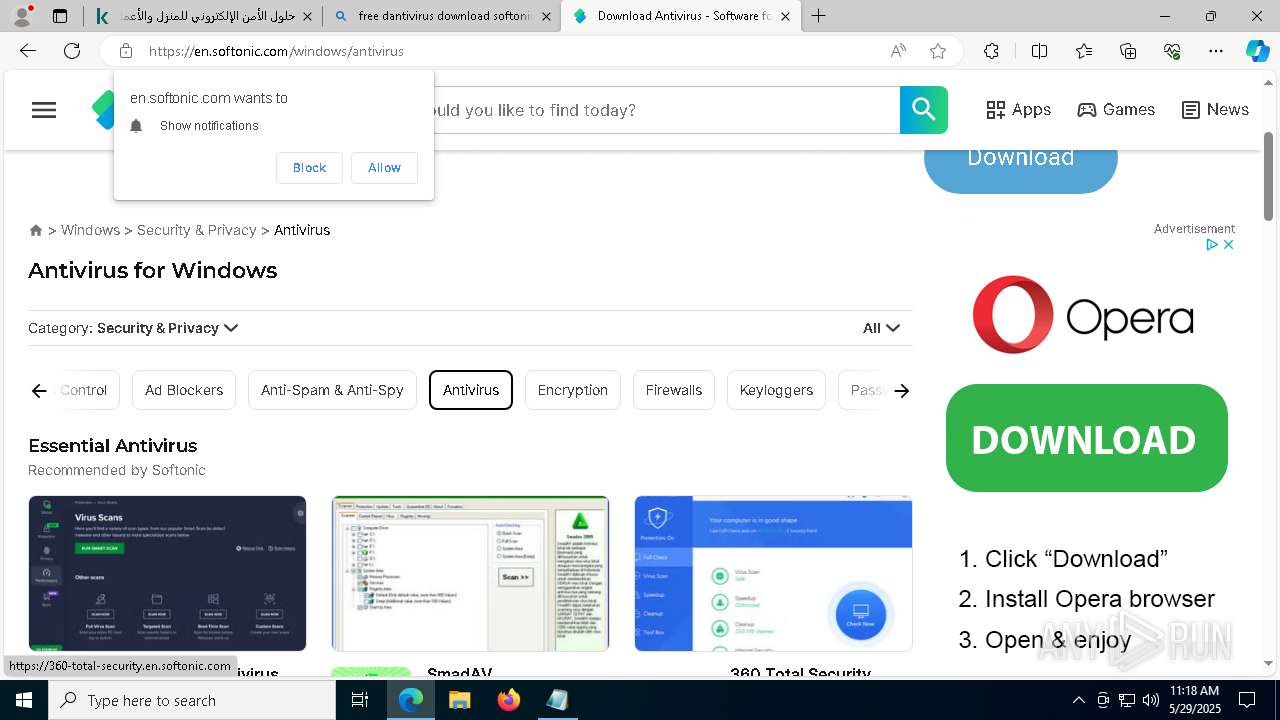This screenshot has height=720, width=1280.
Task: Click the Softonic search input field
Action: [x=665, y=110]
